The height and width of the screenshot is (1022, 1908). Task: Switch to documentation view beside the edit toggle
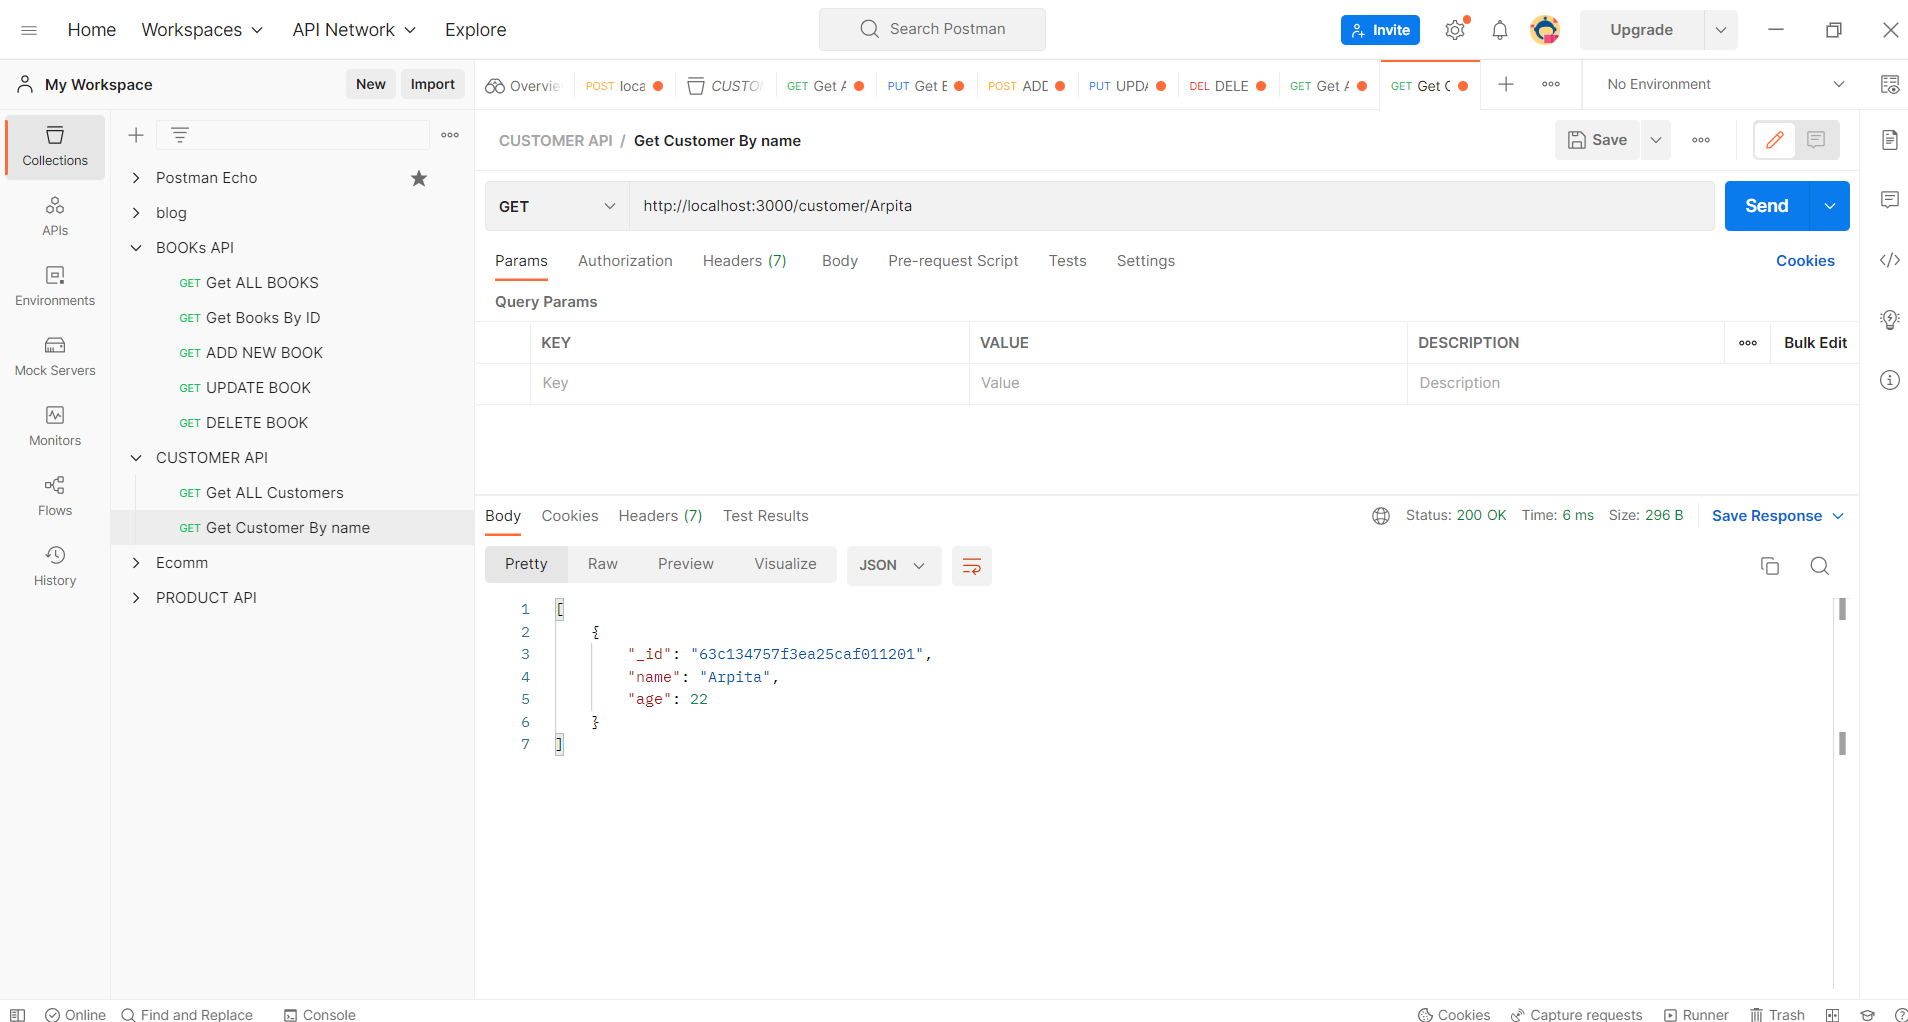[1815, 140]
